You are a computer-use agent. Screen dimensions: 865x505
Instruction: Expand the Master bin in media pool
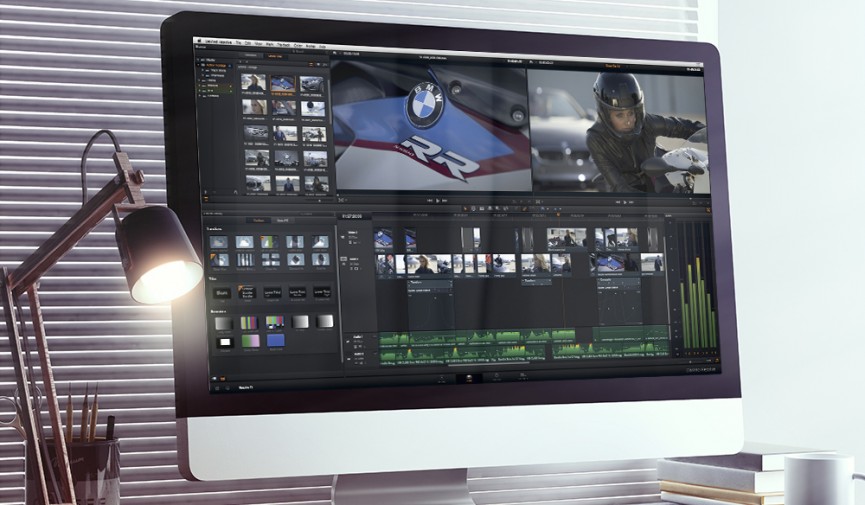tap(199, 60)
